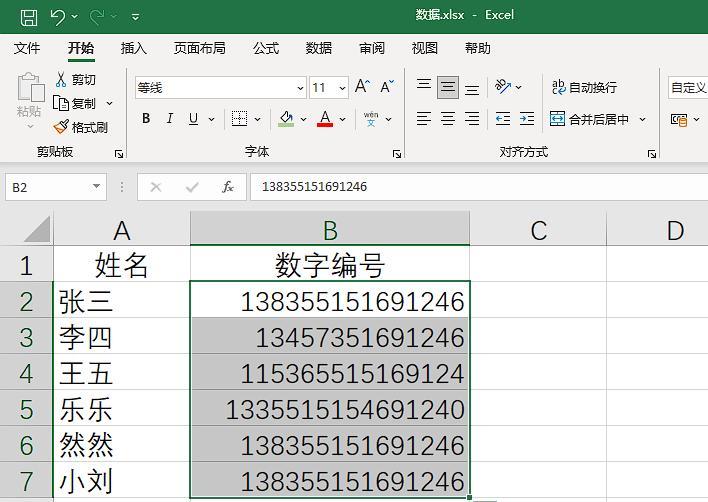The width and height of the screenshot is (708, 502).
Task: Switch to the 数据 ribbon tab
Action: [x=319, y=48]
